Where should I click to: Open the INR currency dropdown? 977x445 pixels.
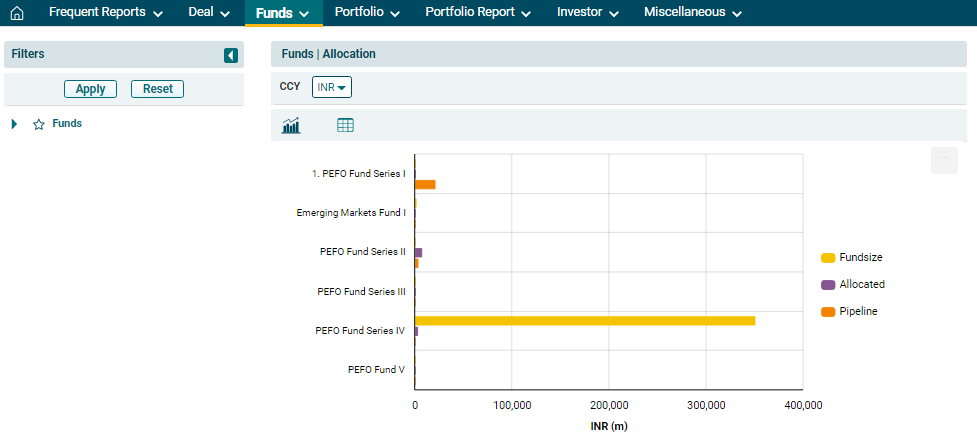click(332, 88)
